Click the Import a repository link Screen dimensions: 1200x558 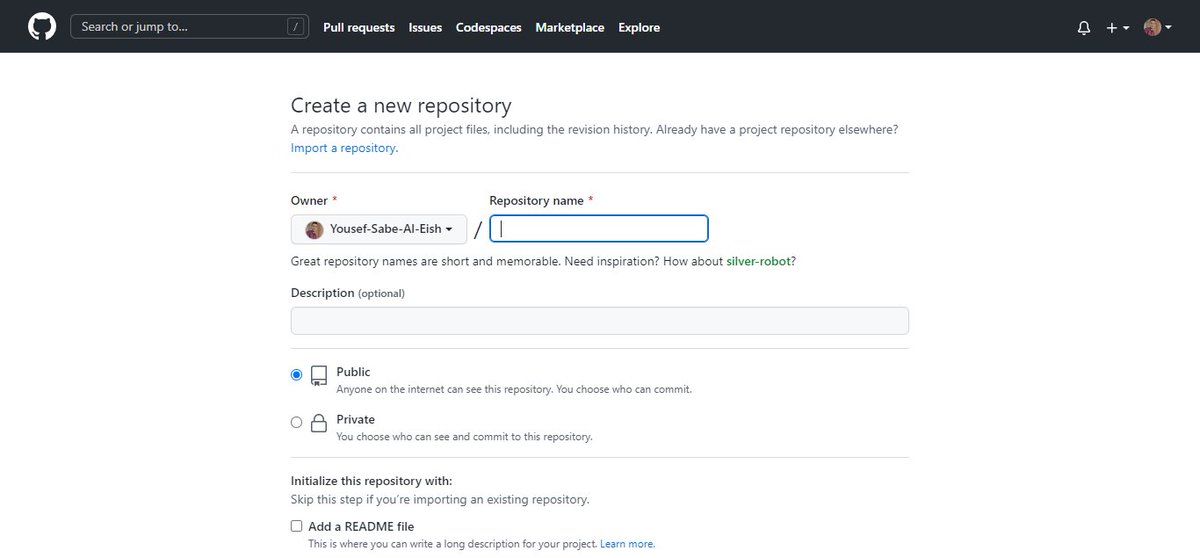[343, 148]
